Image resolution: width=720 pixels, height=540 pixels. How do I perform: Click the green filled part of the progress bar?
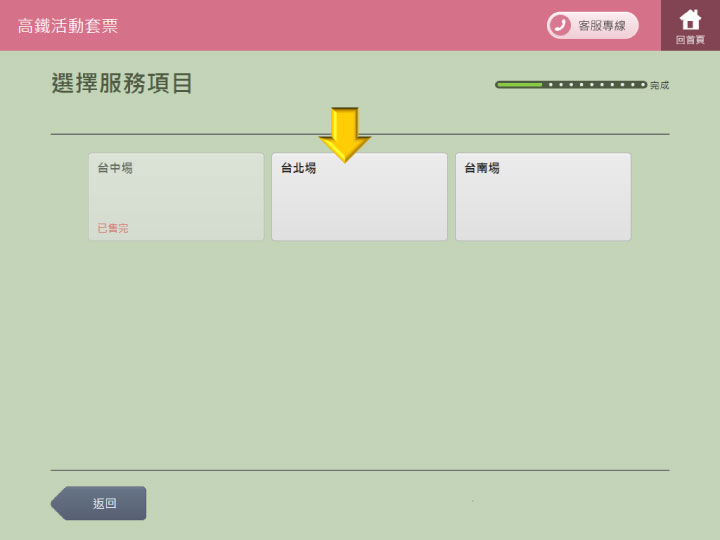519,85
